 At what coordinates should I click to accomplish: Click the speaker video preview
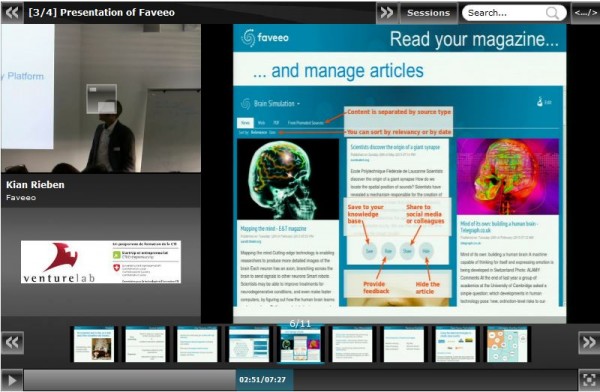pos(101,98)
